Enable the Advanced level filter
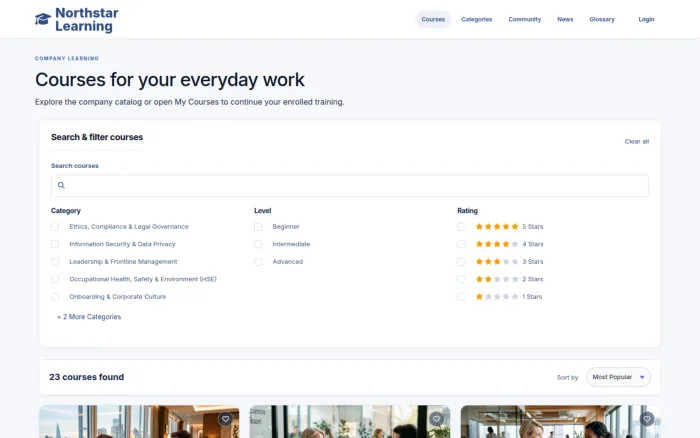Image resolution: width=700 pixels, height=438 pixels. (x=258, y=262)
